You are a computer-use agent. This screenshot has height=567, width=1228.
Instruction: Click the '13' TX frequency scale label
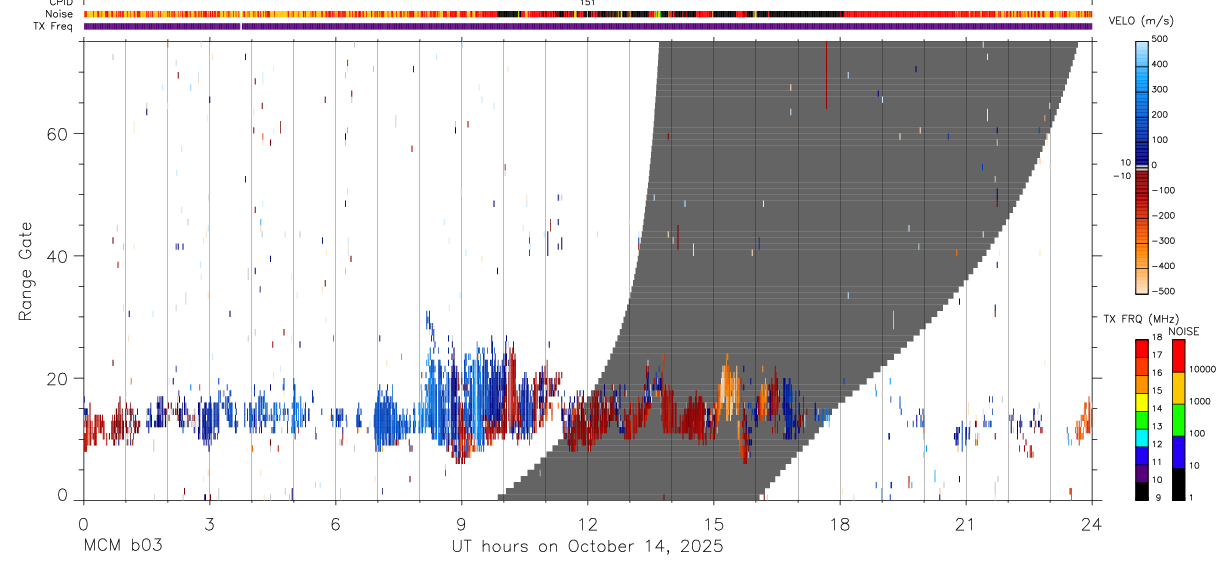[x=1158, y=426]
